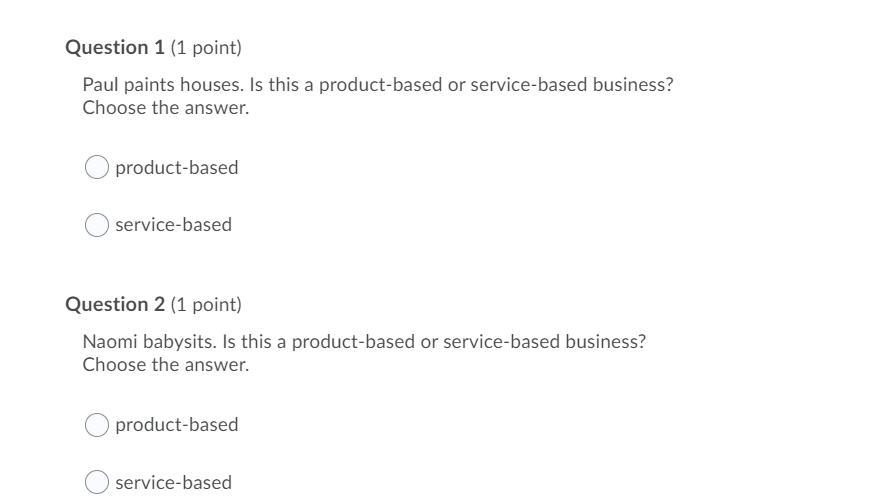Click the "(1 point)" text beside Question 2
The width and height of the screenshot is (893, 504).
click(206, 304)
